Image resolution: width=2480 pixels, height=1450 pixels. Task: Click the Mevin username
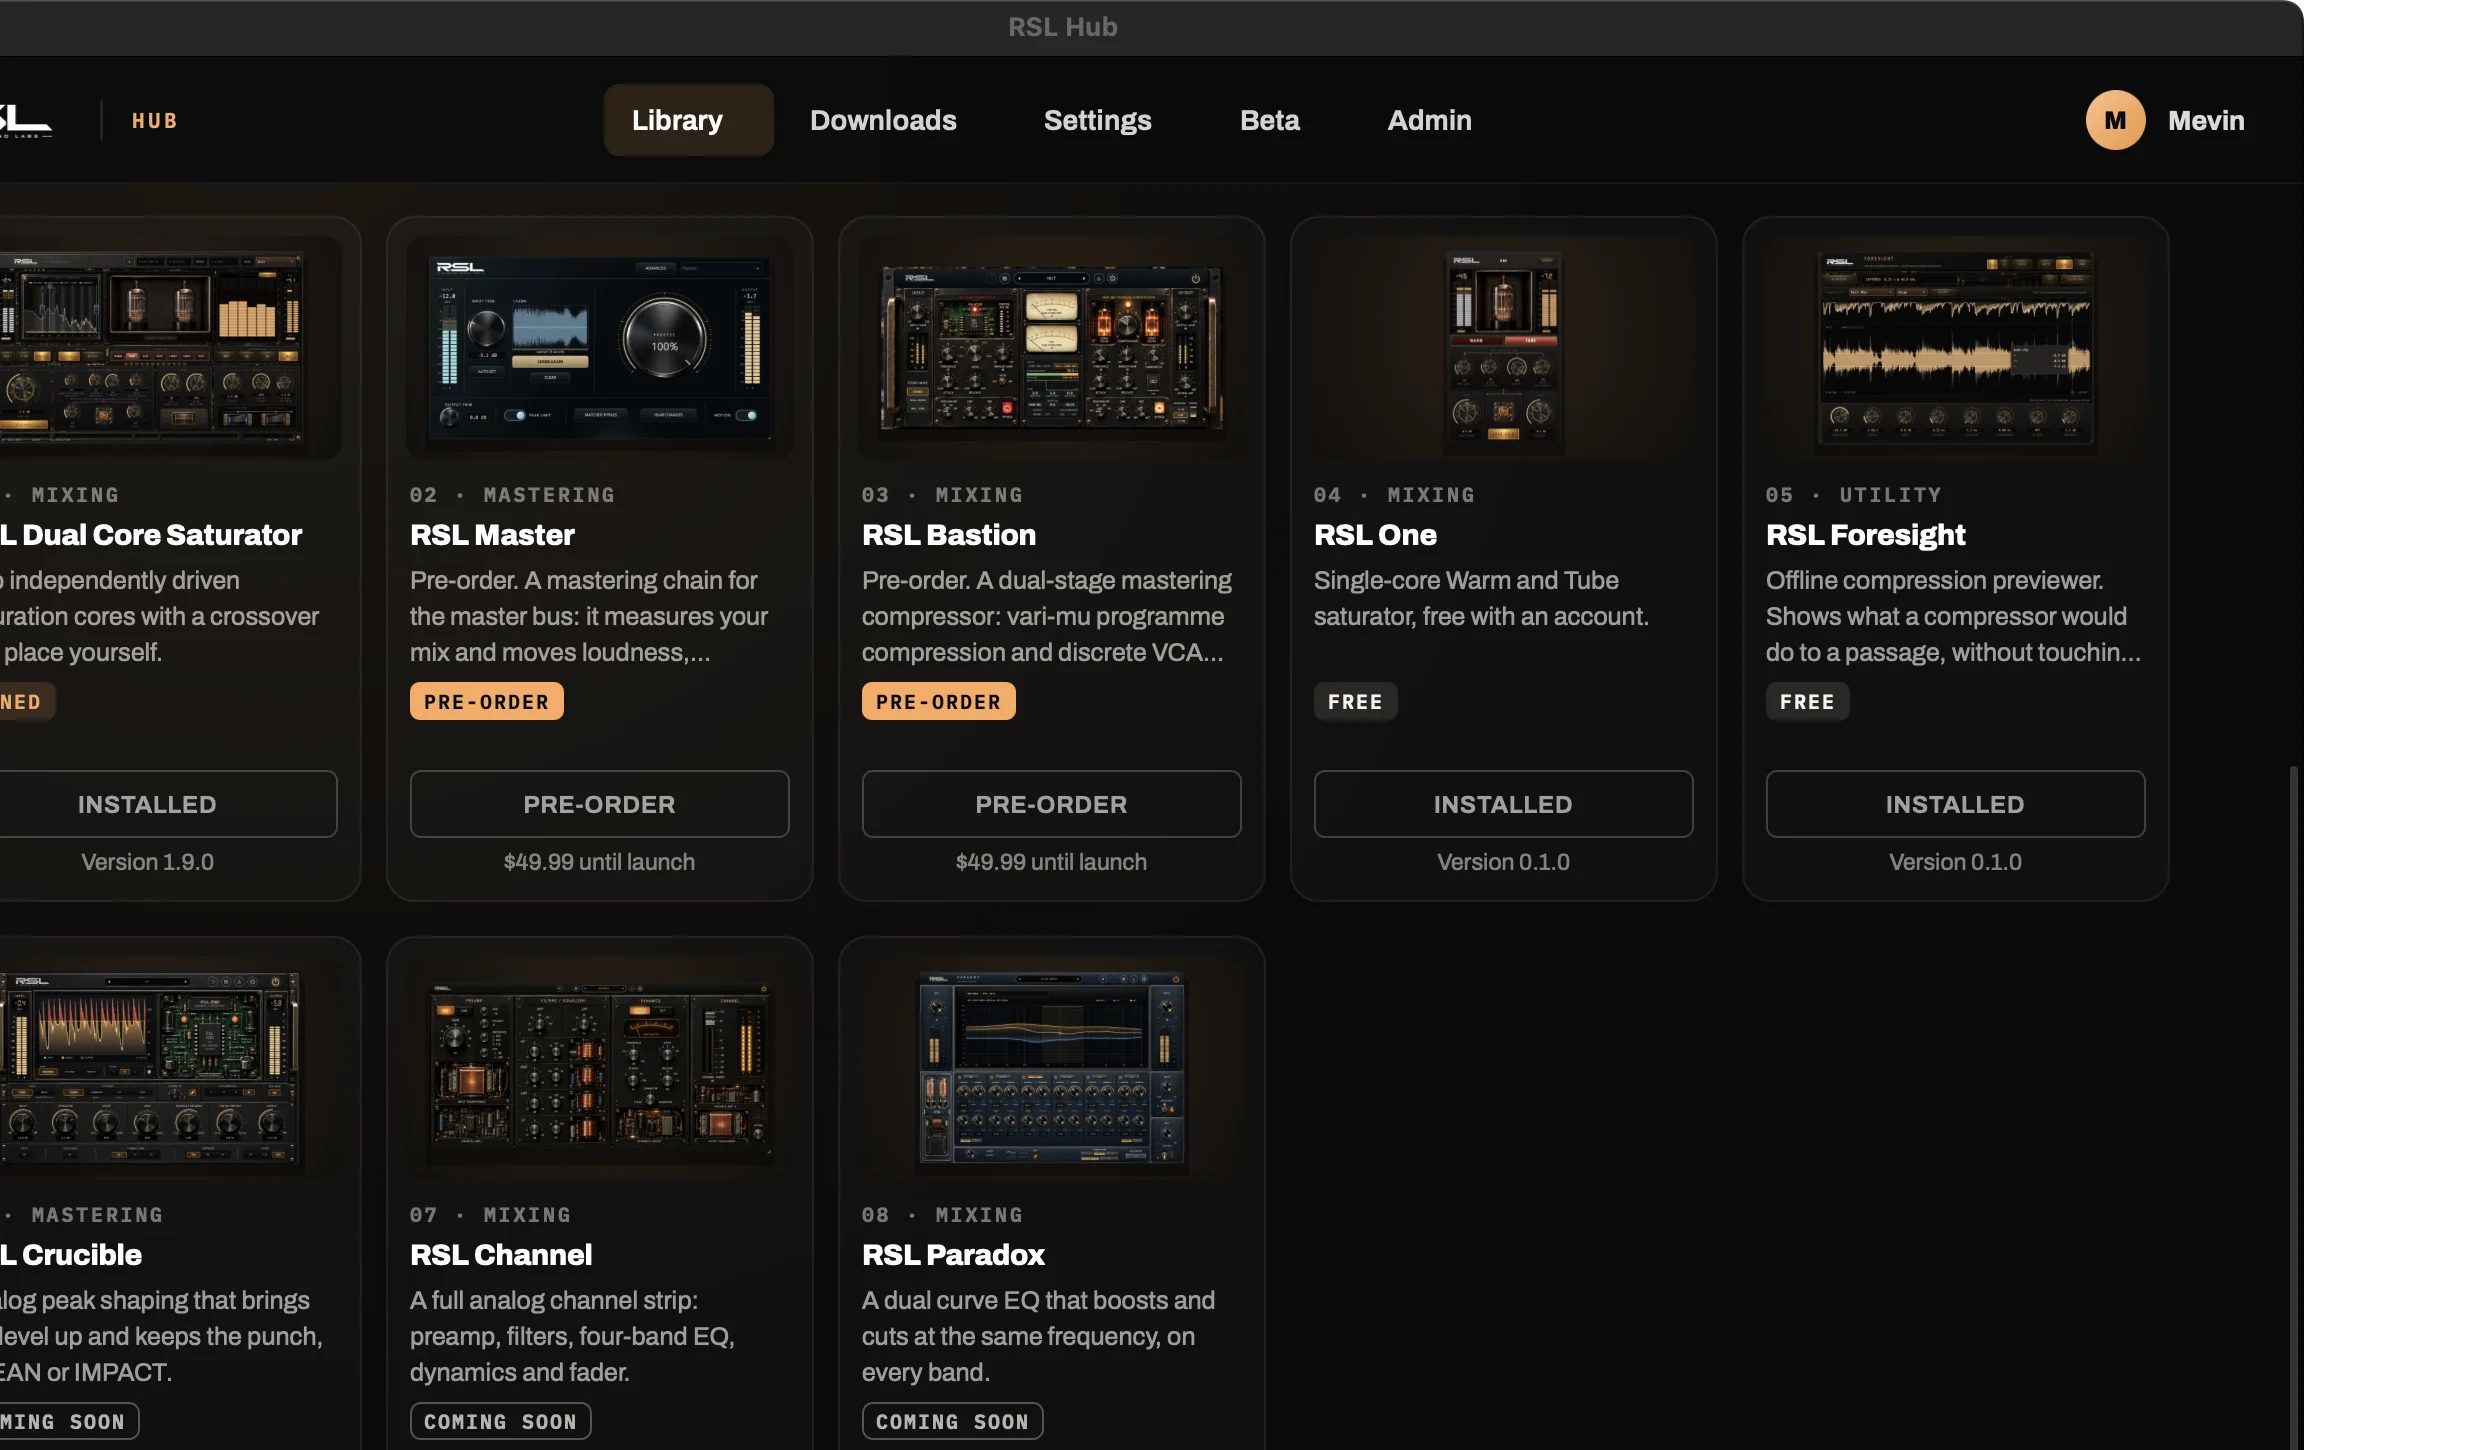(2206, 120)
